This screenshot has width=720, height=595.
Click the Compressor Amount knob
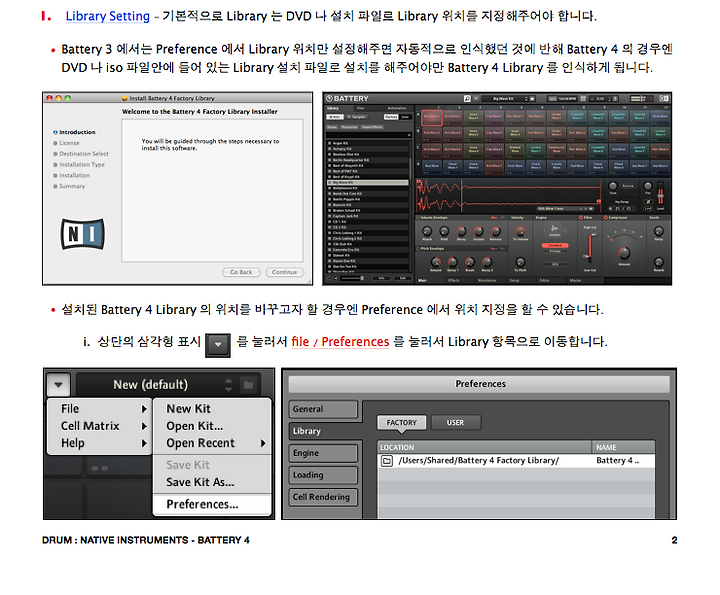point(624,253)
